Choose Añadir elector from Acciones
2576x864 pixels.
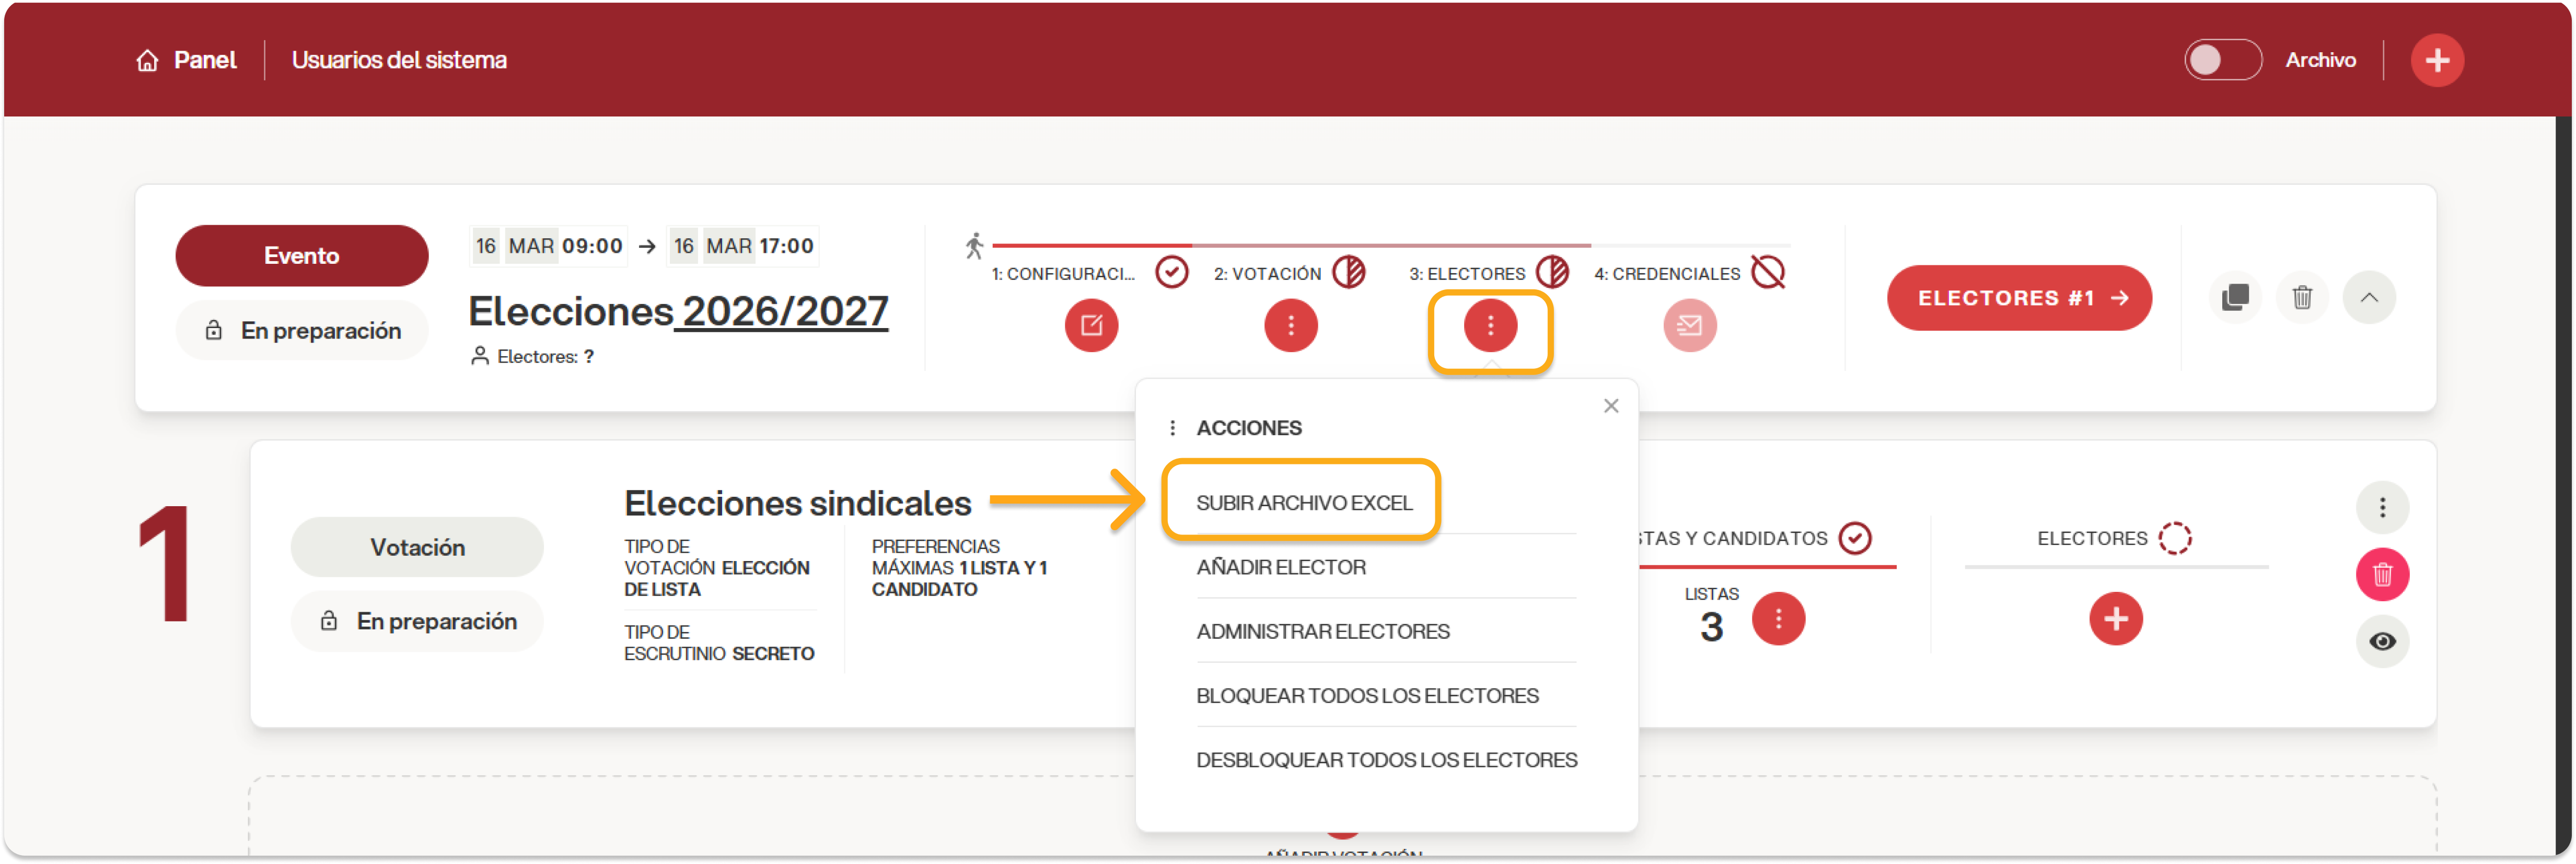pos(1280,567)
